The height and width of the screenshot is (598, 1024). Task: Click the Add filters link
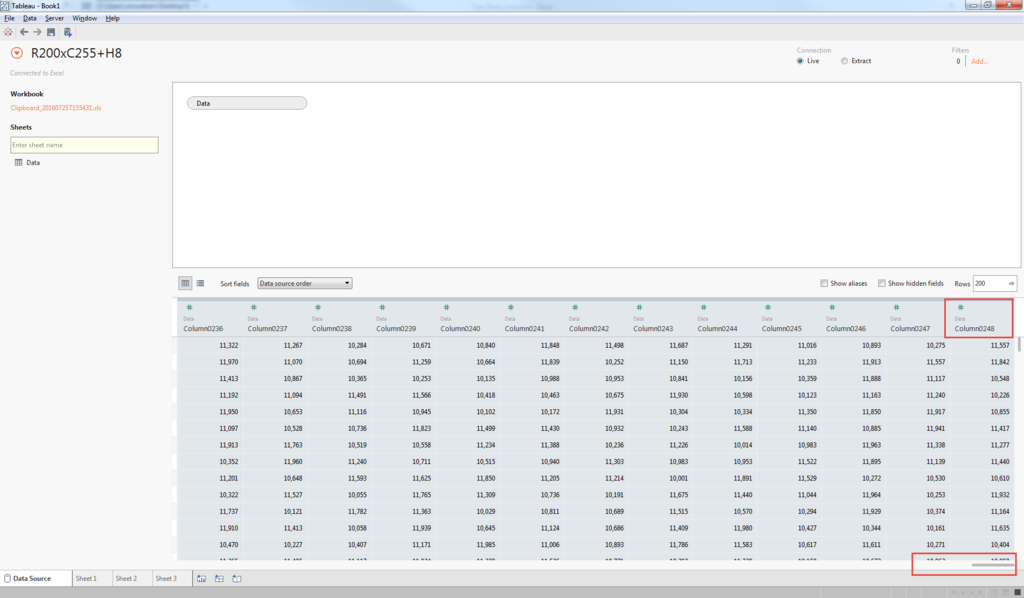(980, 61)
